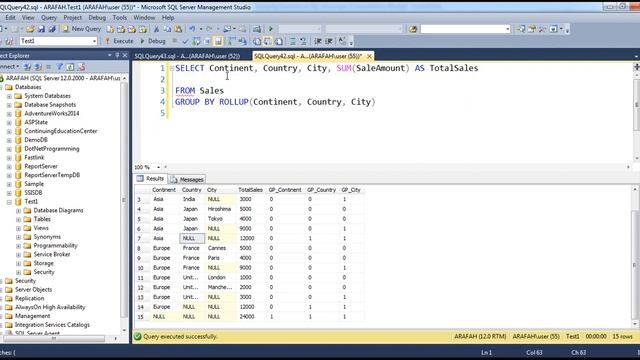
Task: Switch to the SQLQuery43.sql tab
Action: coord(187,56)
